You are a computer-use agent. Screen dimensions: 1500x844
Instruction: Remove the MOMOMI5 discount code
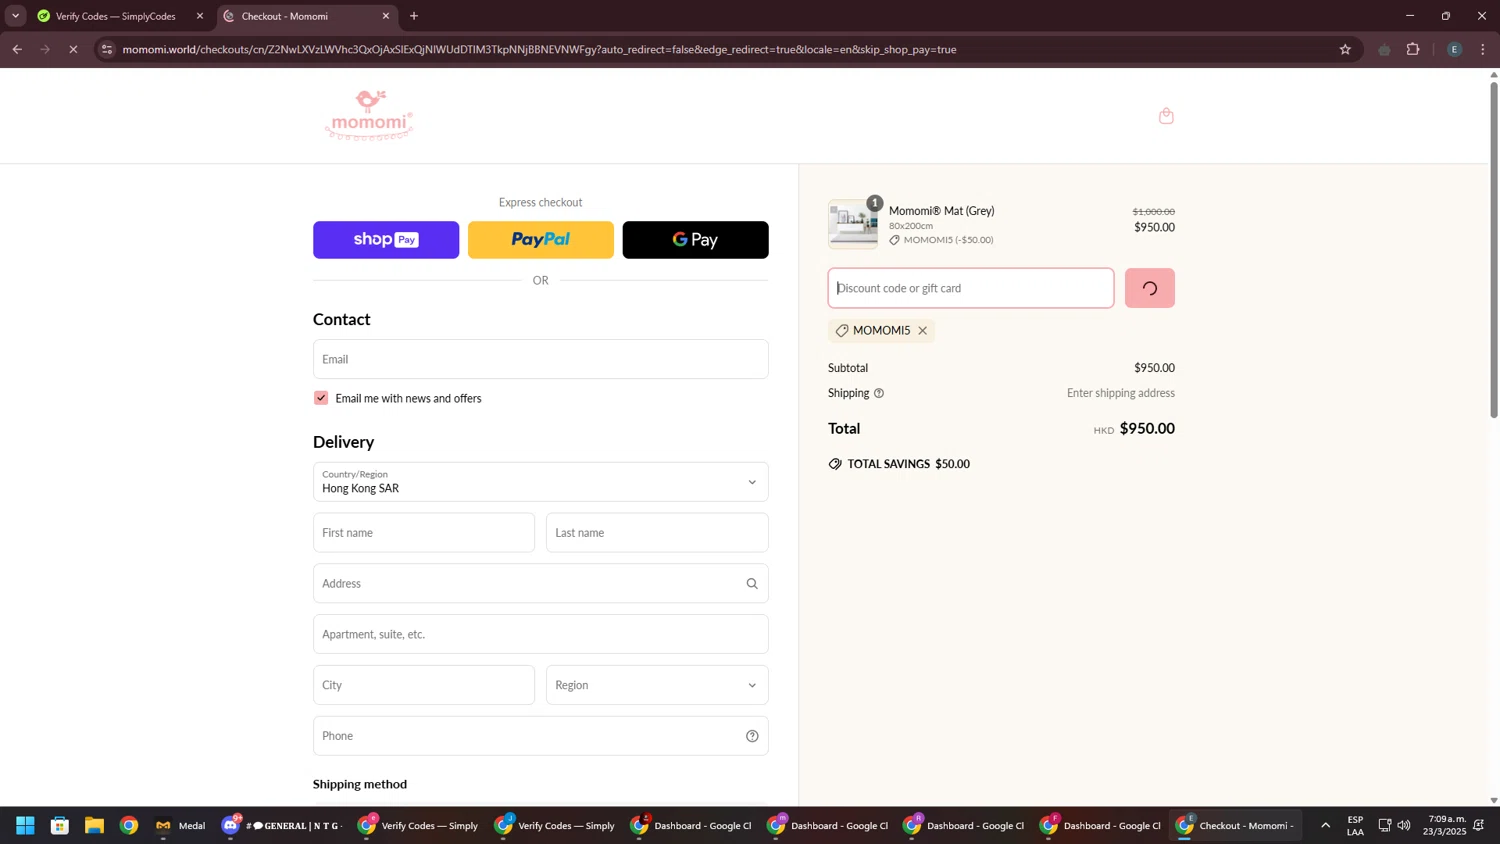click(x=923, y=331)
